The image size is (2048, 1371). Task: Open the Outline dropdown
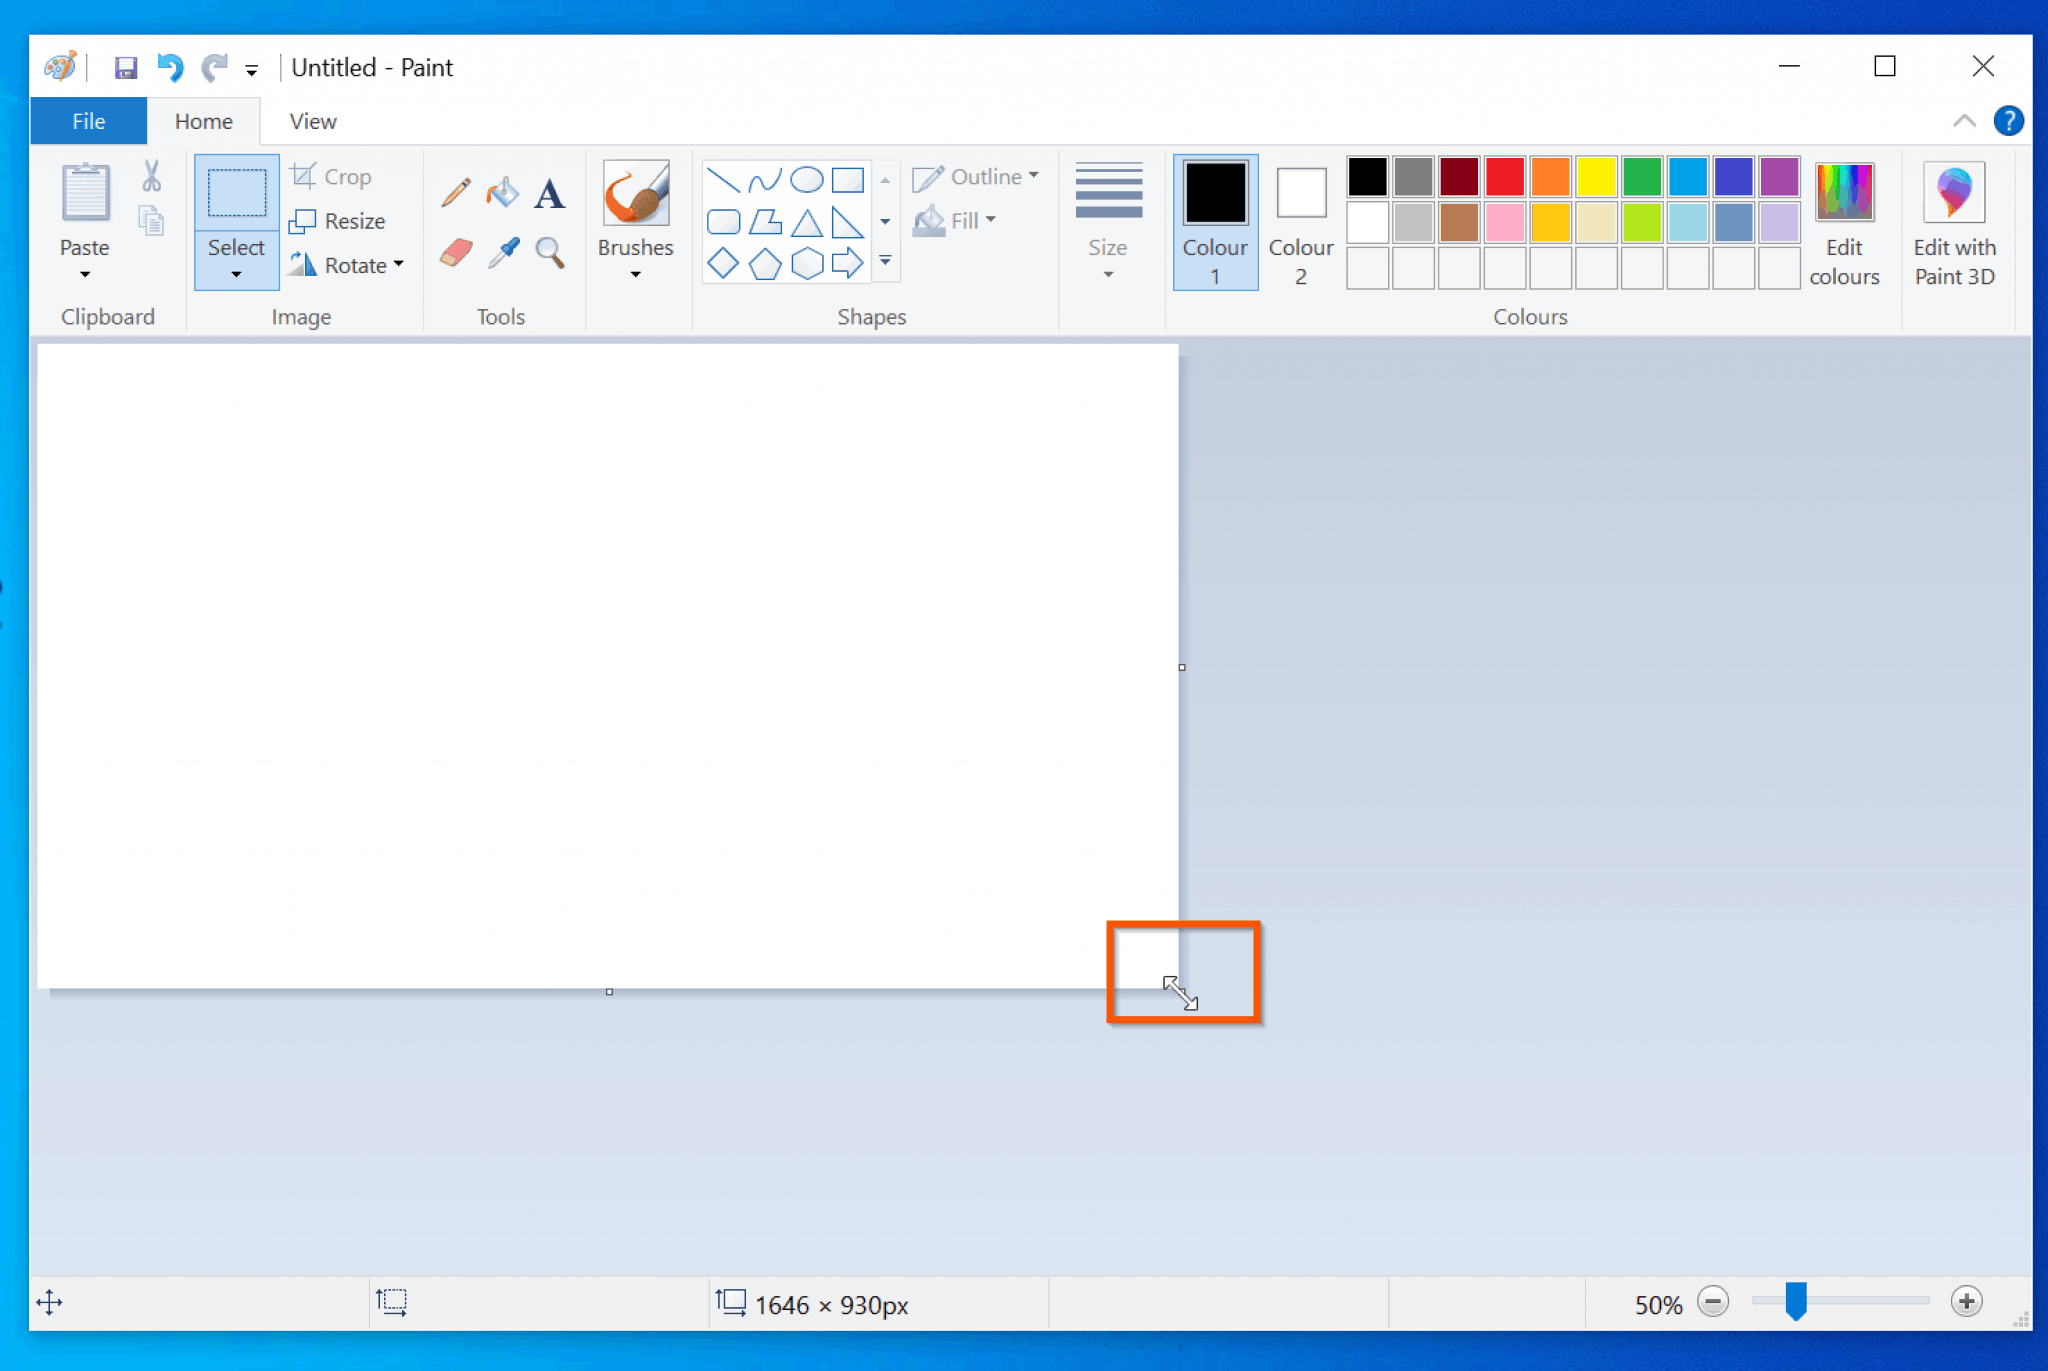tap(977, 176)
